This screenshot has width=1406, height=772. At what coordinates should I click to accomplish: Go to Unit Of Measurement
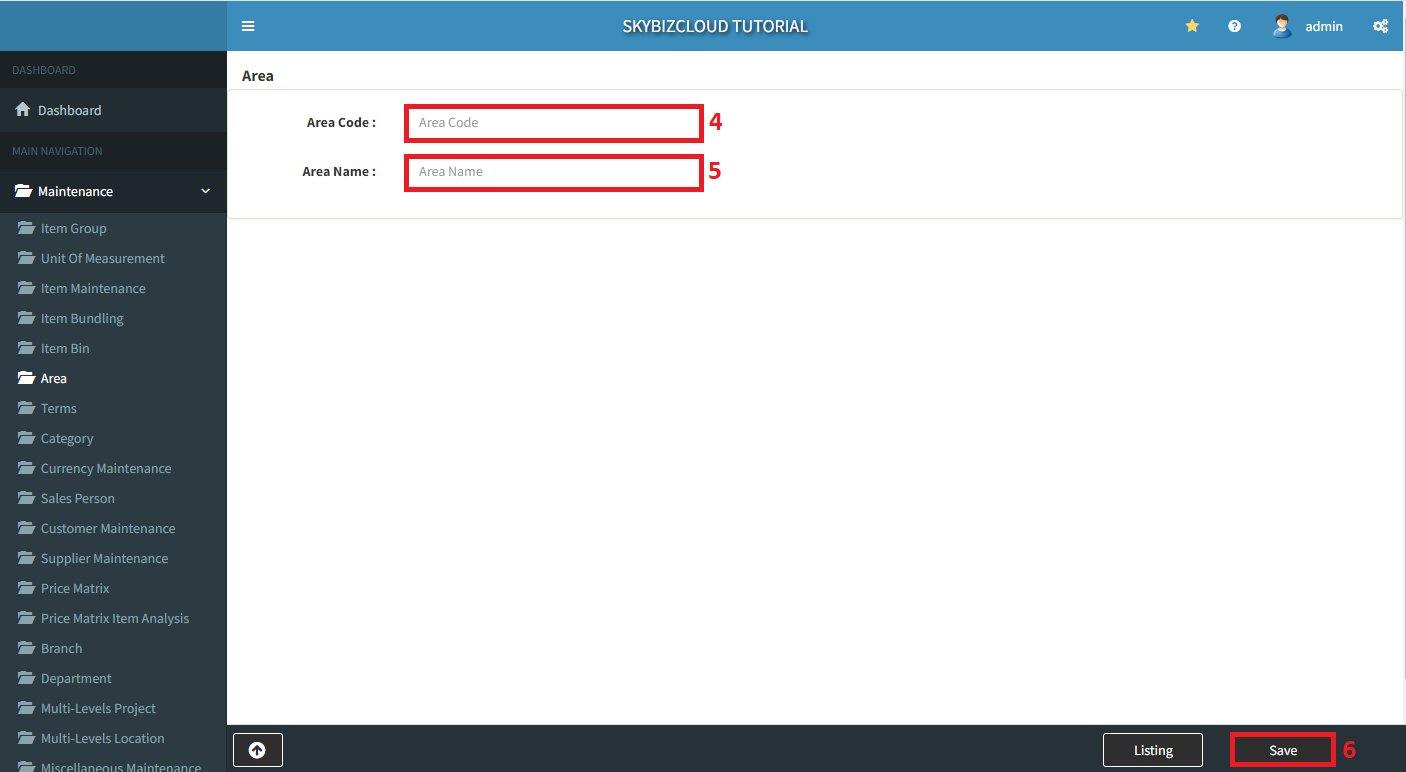coord(102,258)
